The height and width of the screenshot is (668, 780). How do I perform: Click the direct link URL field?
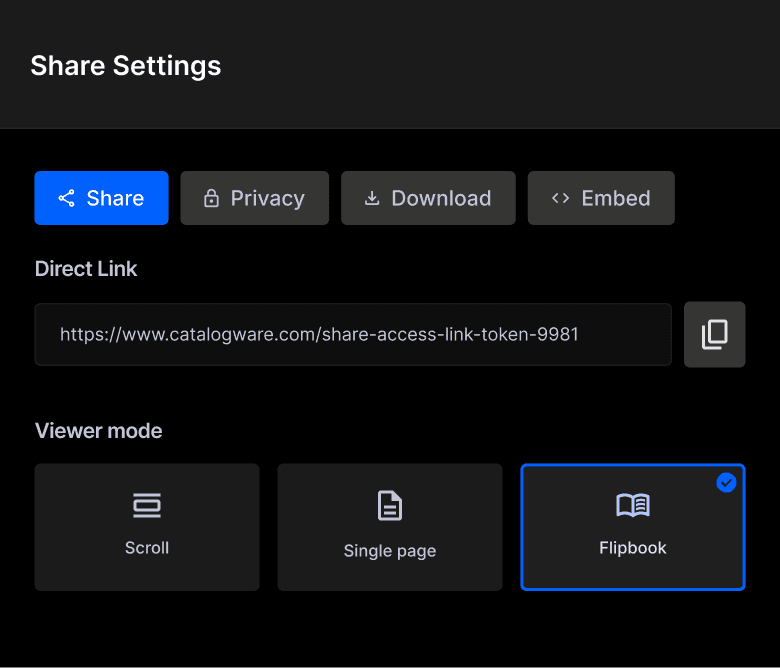click(353, 334)
